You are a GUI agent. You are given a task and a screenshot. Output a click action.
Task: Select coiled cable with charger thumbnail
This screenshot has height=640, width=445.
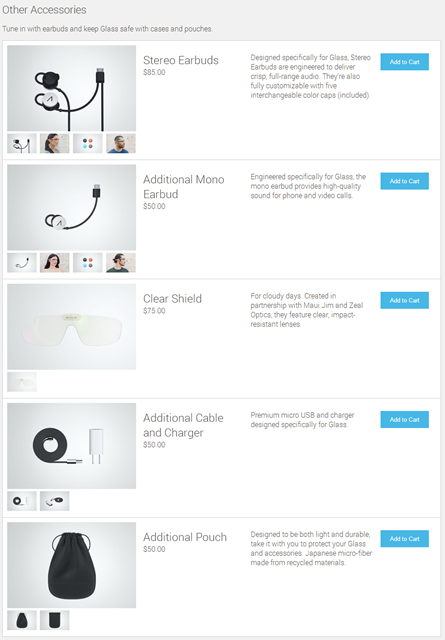click(22, 501)
